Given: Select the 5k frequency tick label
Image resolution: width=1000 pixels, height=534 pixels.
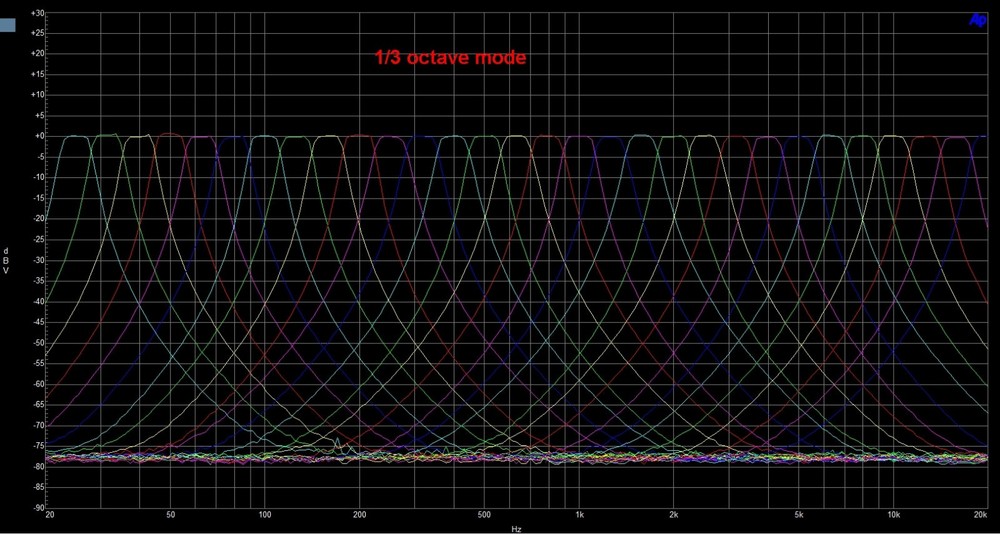Looking at the screenshot, I should click(x=798, y=515).
